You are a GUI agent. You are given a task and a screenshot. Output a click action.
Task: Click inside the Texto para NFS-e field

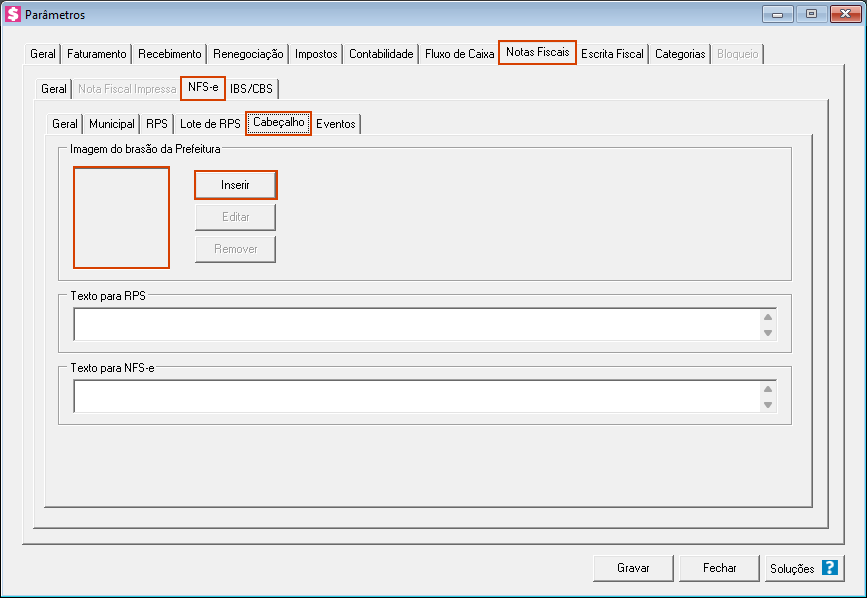(415, 396)
